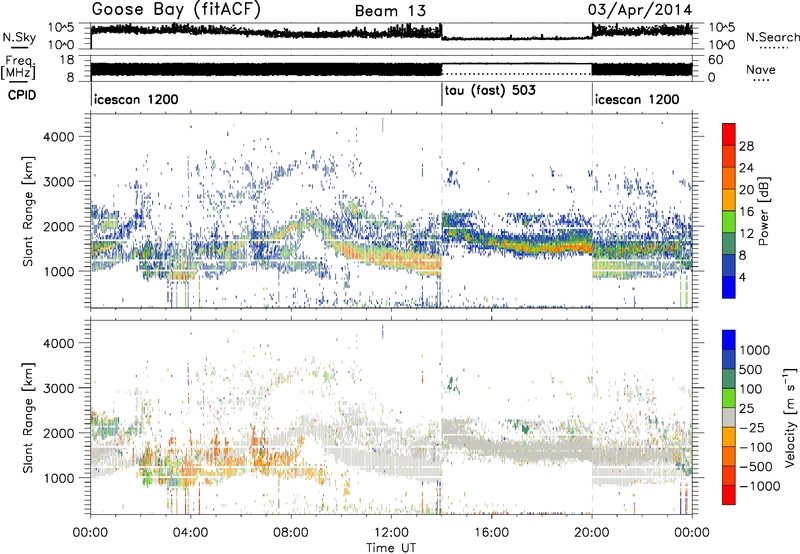Click the "20:00" time tick label
The width and height of the screenshot is (800, 554).
tap(592, 533)
